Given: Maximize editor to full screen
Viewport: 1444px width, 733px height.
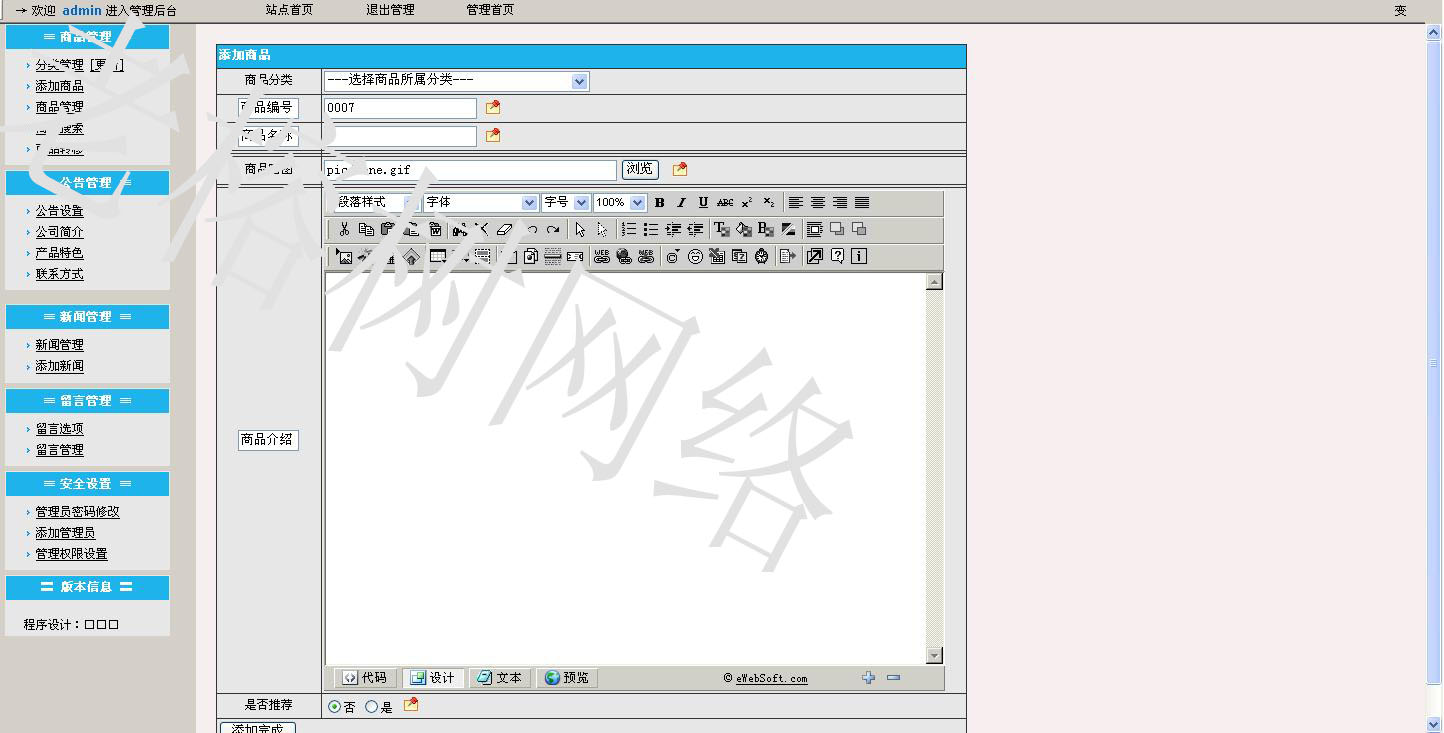Looking at the screenshot, I should tap(815, 256).
